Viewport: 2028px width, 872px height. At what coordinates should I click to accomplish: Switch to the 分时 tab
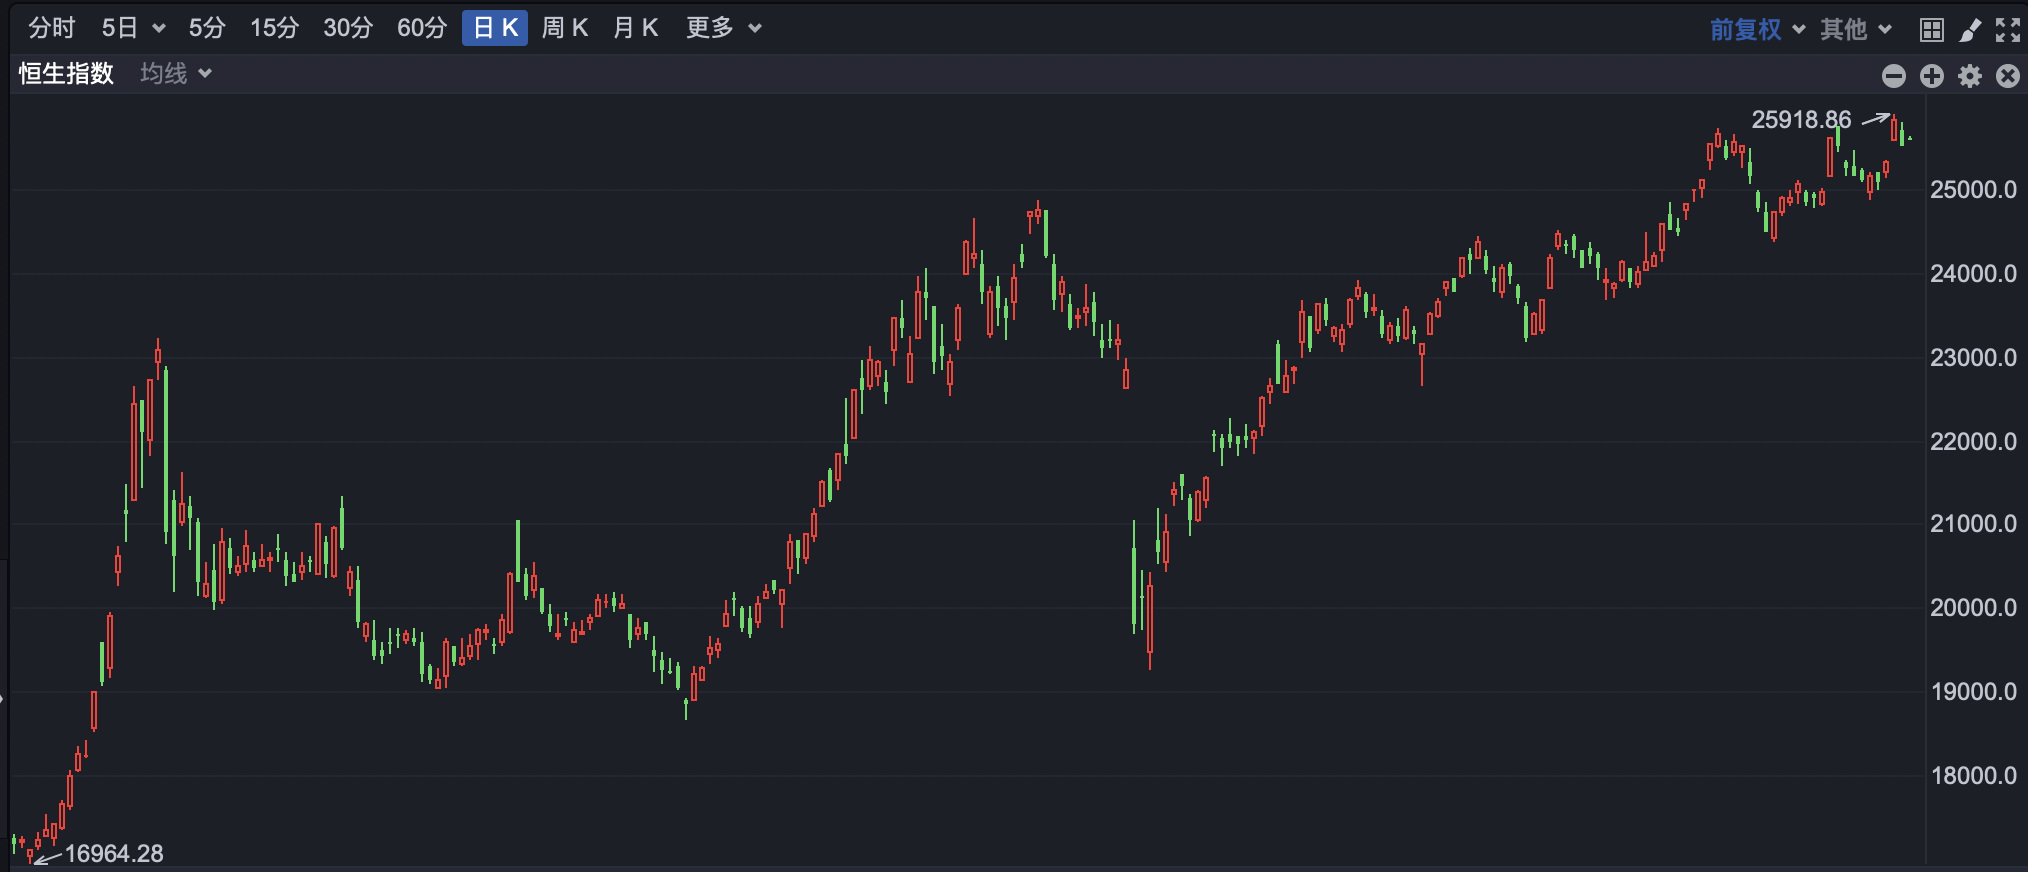tap(52, 28)
